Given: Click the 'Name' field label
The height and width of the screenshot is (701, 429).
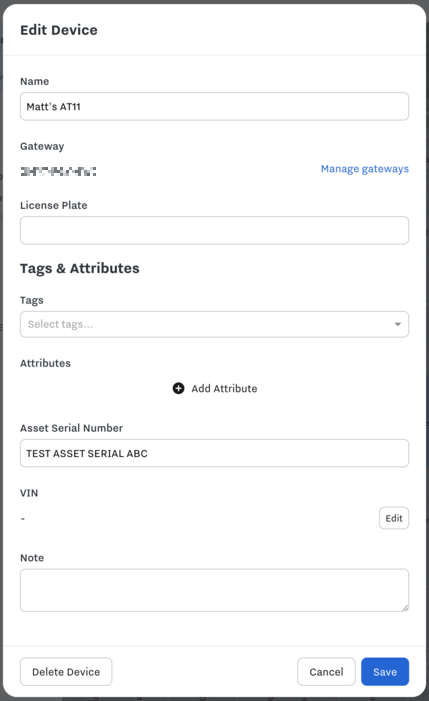Looking at the screenshot, I should pyautogui.click(x=34, y=81).
